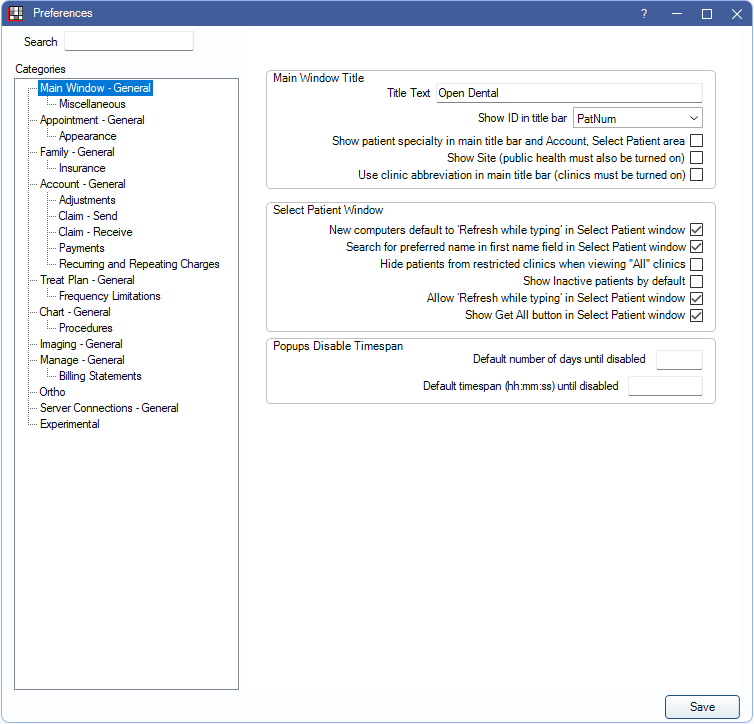Go to Server Connections - General
754x724 pixels.
pos(109,408)
